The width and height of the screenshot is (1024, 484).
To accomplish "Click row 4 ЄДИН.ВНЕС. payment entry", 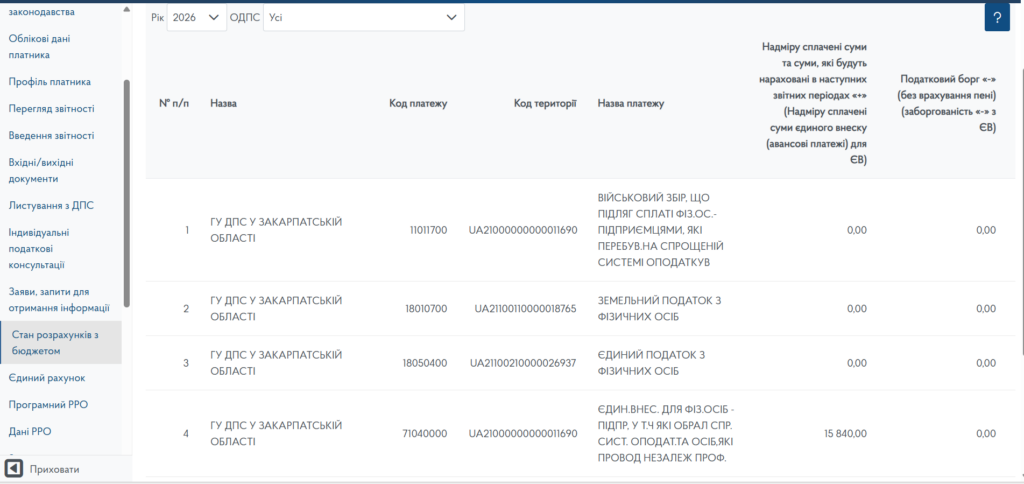I will click(658, 433).
